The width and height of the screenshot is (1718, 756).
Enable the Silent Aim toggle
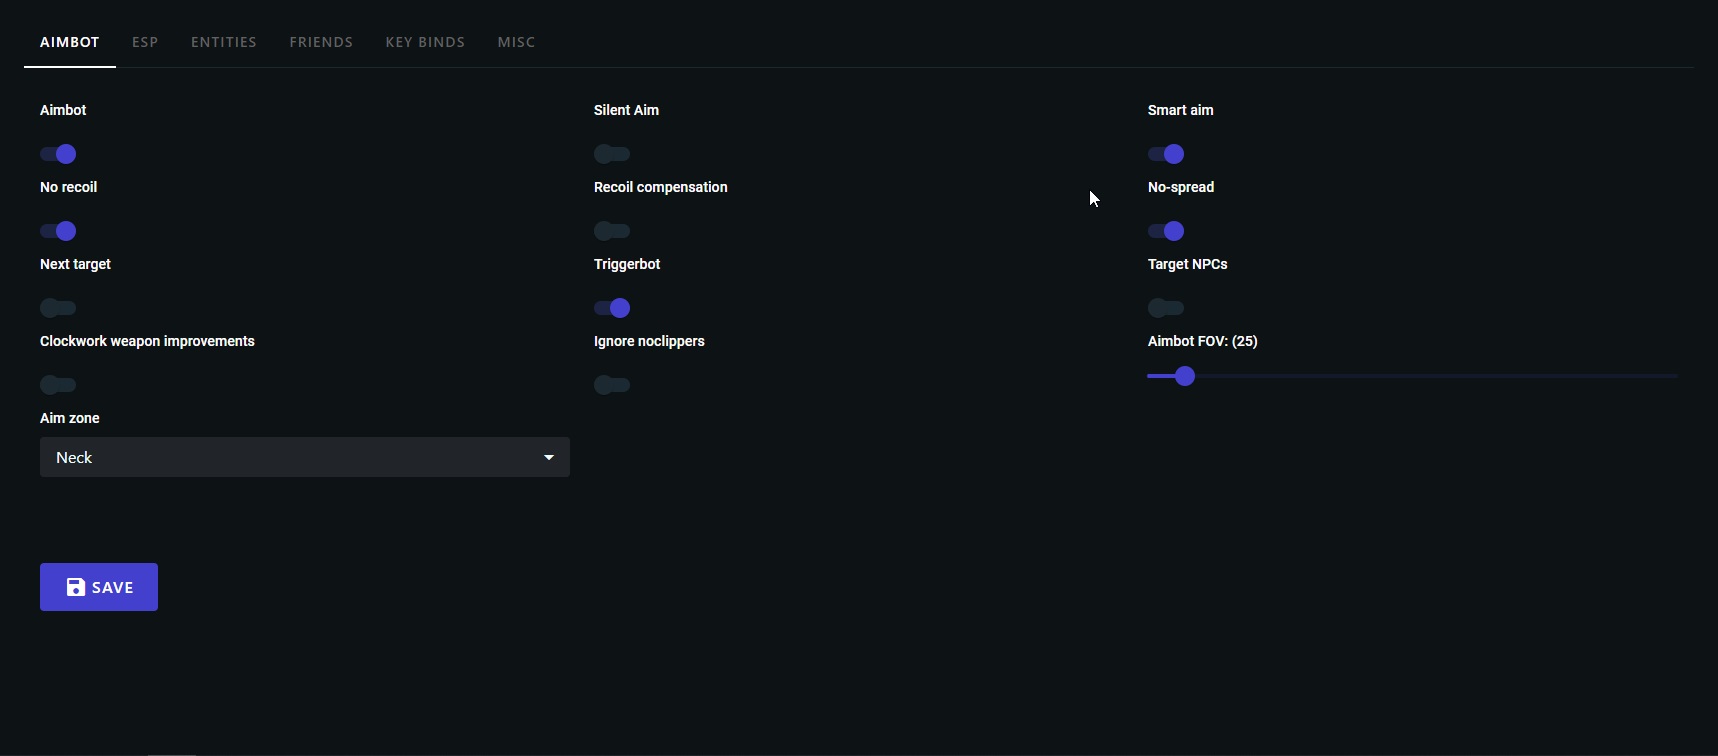[x=612, y=154]
